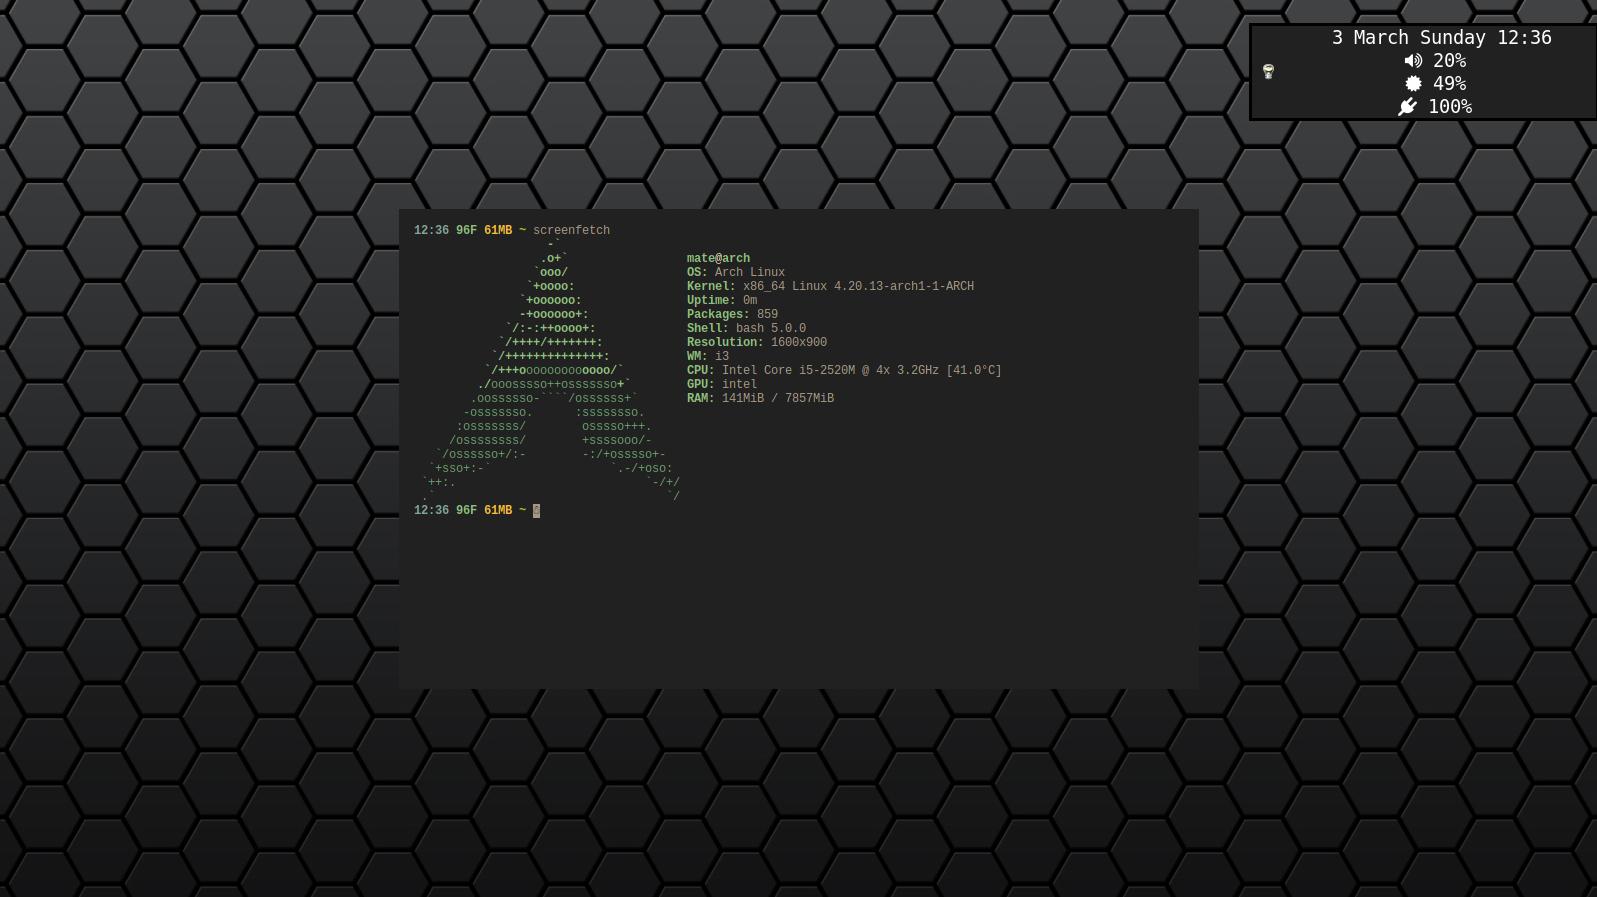This screenshot has height=897, width=1597.
Task: Click the Arch Linux ASCII logo
Action: [x=550, y=370]
